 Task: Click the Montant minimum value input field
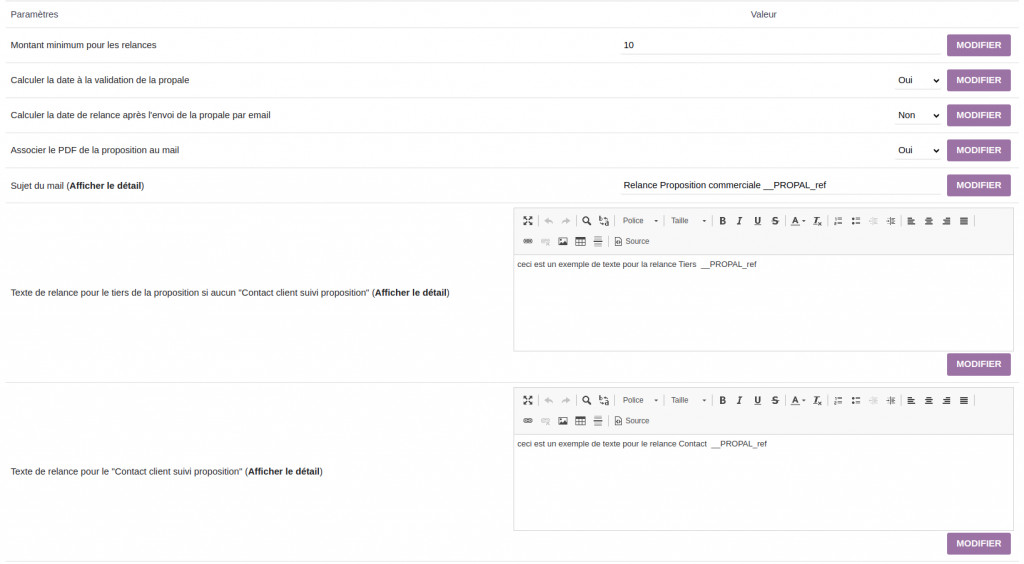pos(780,45)
